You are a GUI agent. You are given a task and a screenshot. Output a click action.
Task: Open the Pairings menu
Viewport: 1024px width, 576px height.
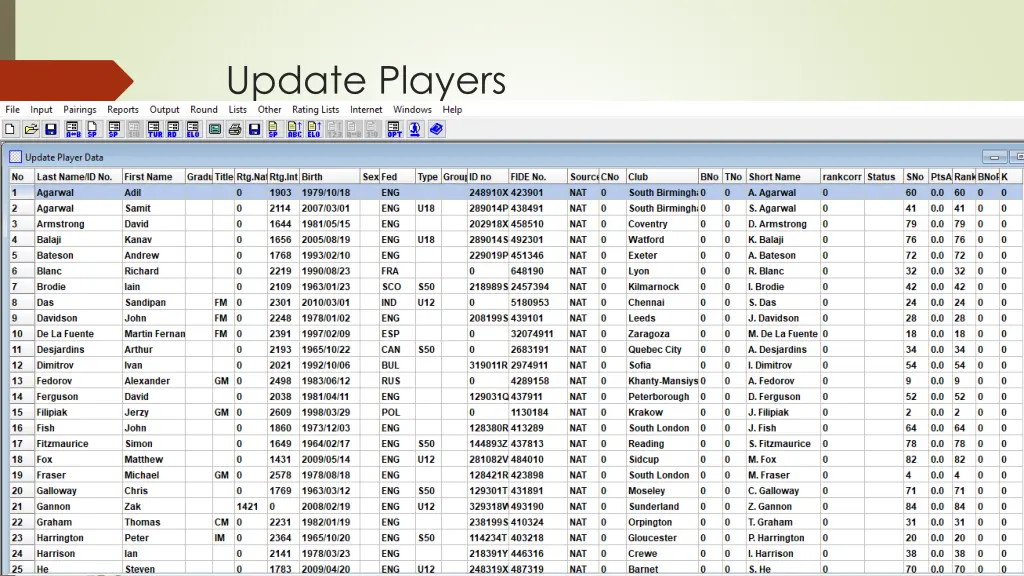80,110
